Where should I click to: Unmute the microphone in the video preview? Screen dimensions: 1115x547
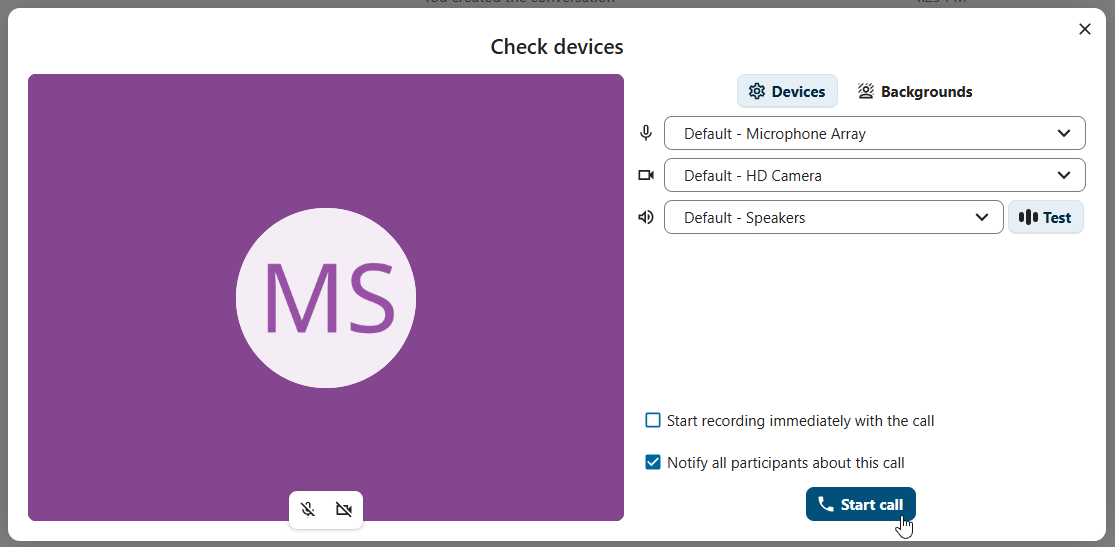coord(308,510)
